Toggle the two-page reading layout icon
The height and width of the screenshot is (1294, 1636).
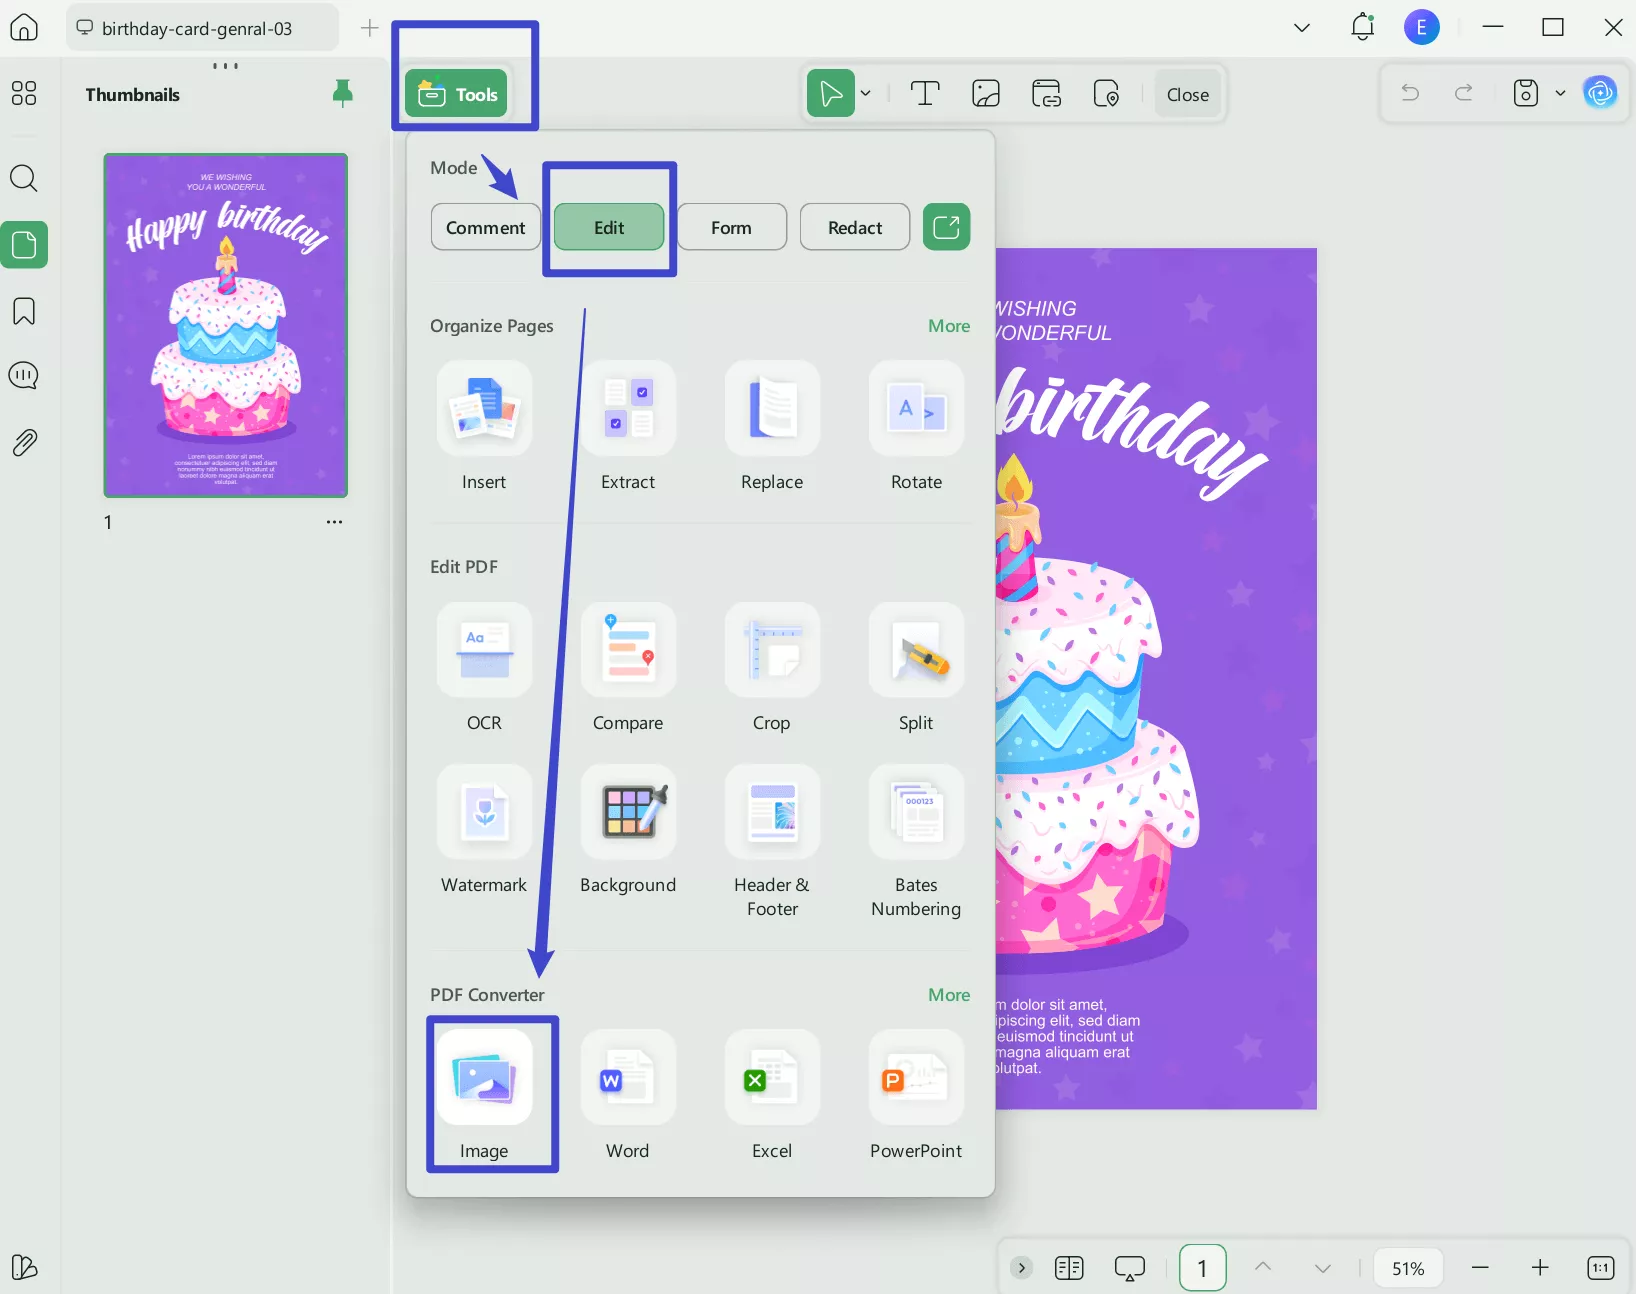pyautogui.click(x=1069, y=1268)
